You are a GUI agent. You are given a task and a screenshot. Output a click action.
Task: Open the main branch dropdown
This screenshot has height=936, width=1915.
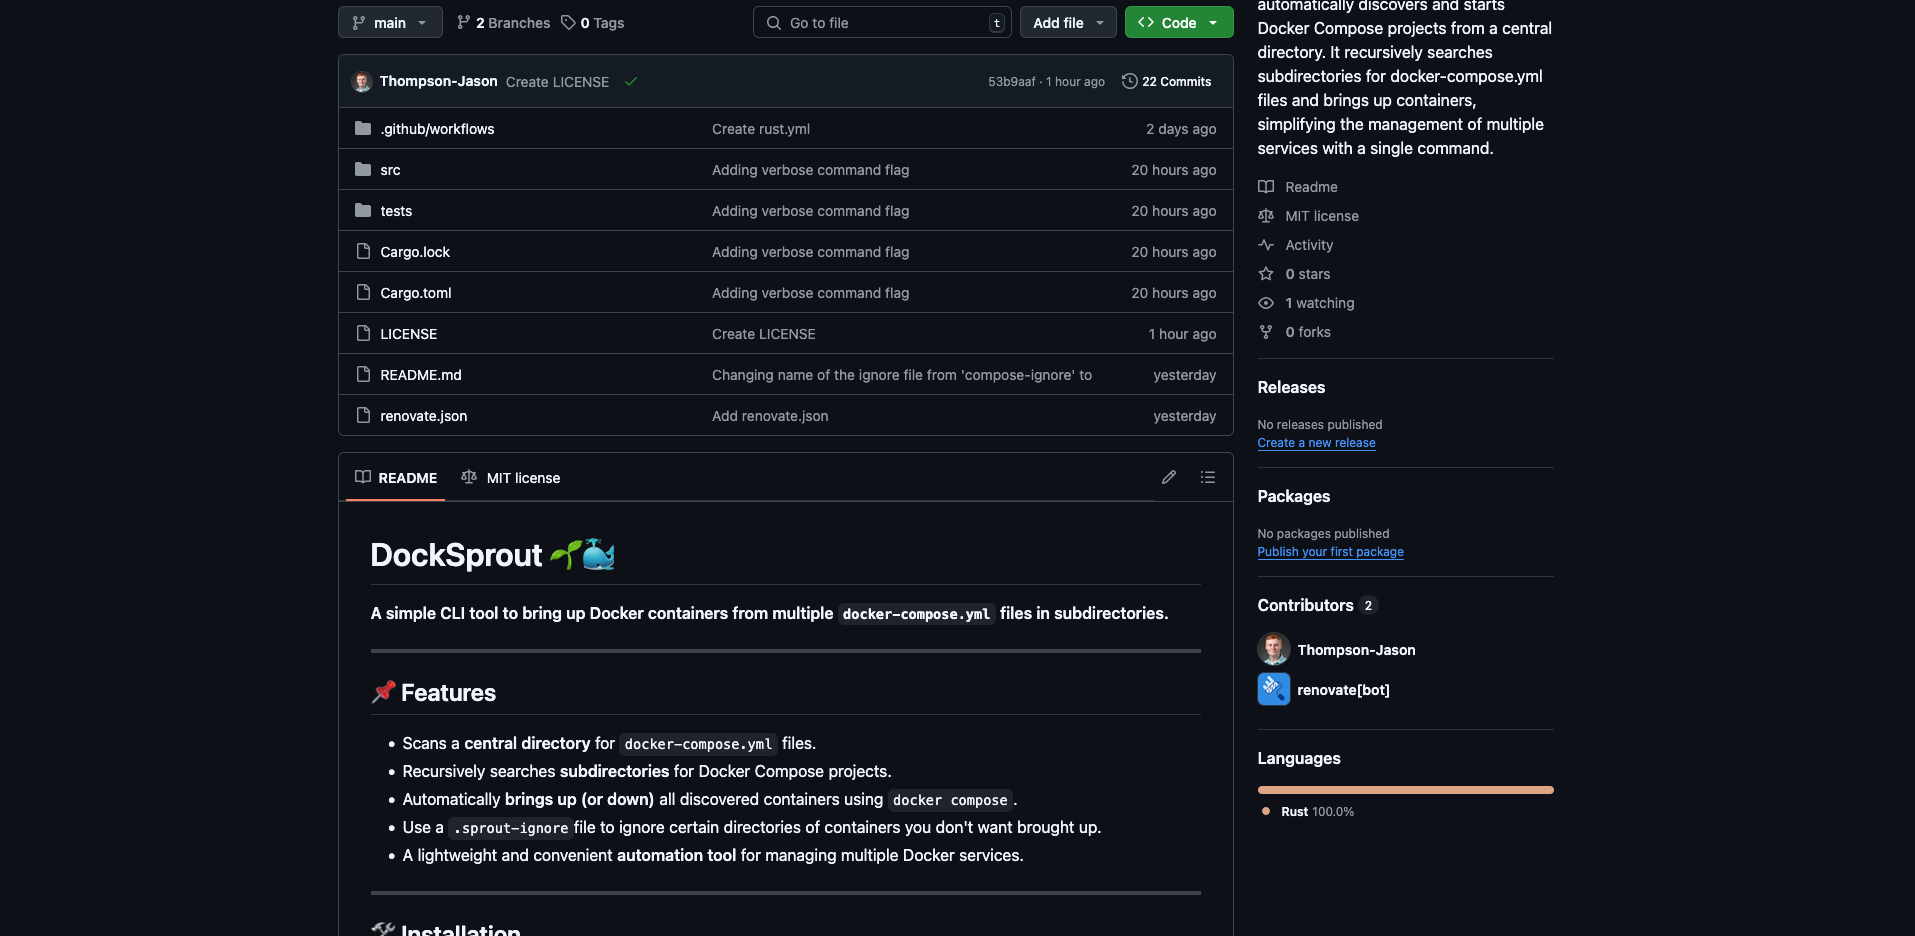390,22
